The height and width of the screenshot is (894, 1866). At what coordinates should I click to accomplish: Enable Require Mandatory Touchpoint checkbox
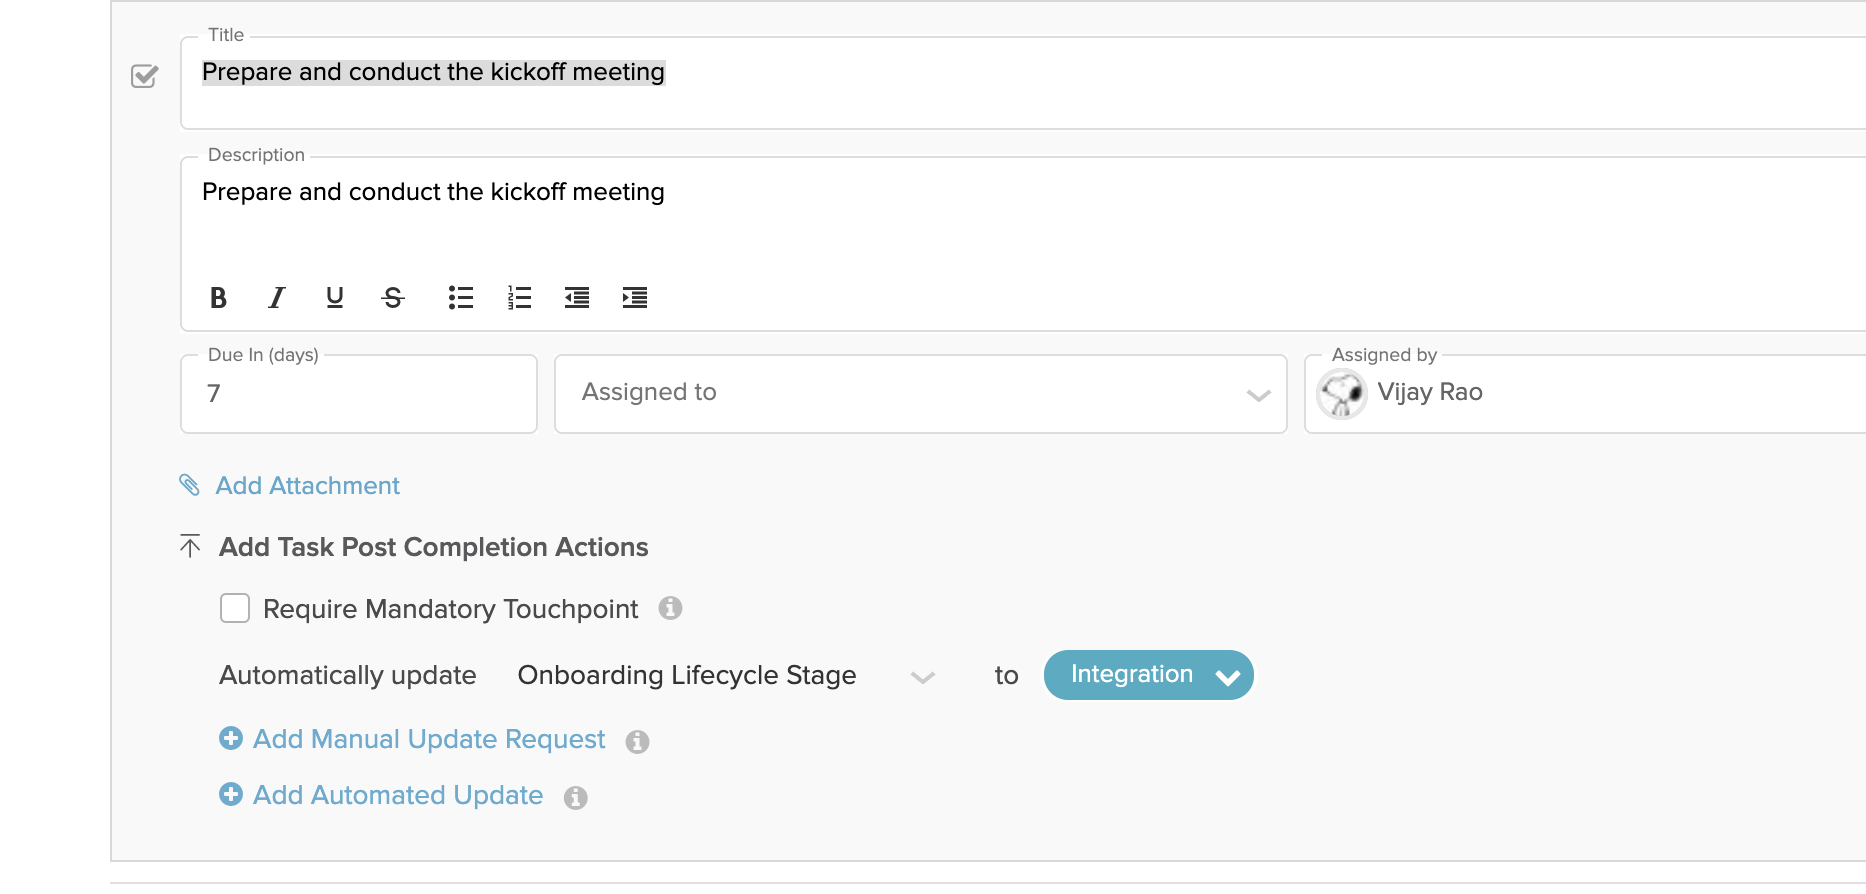(x=235, y=608)
